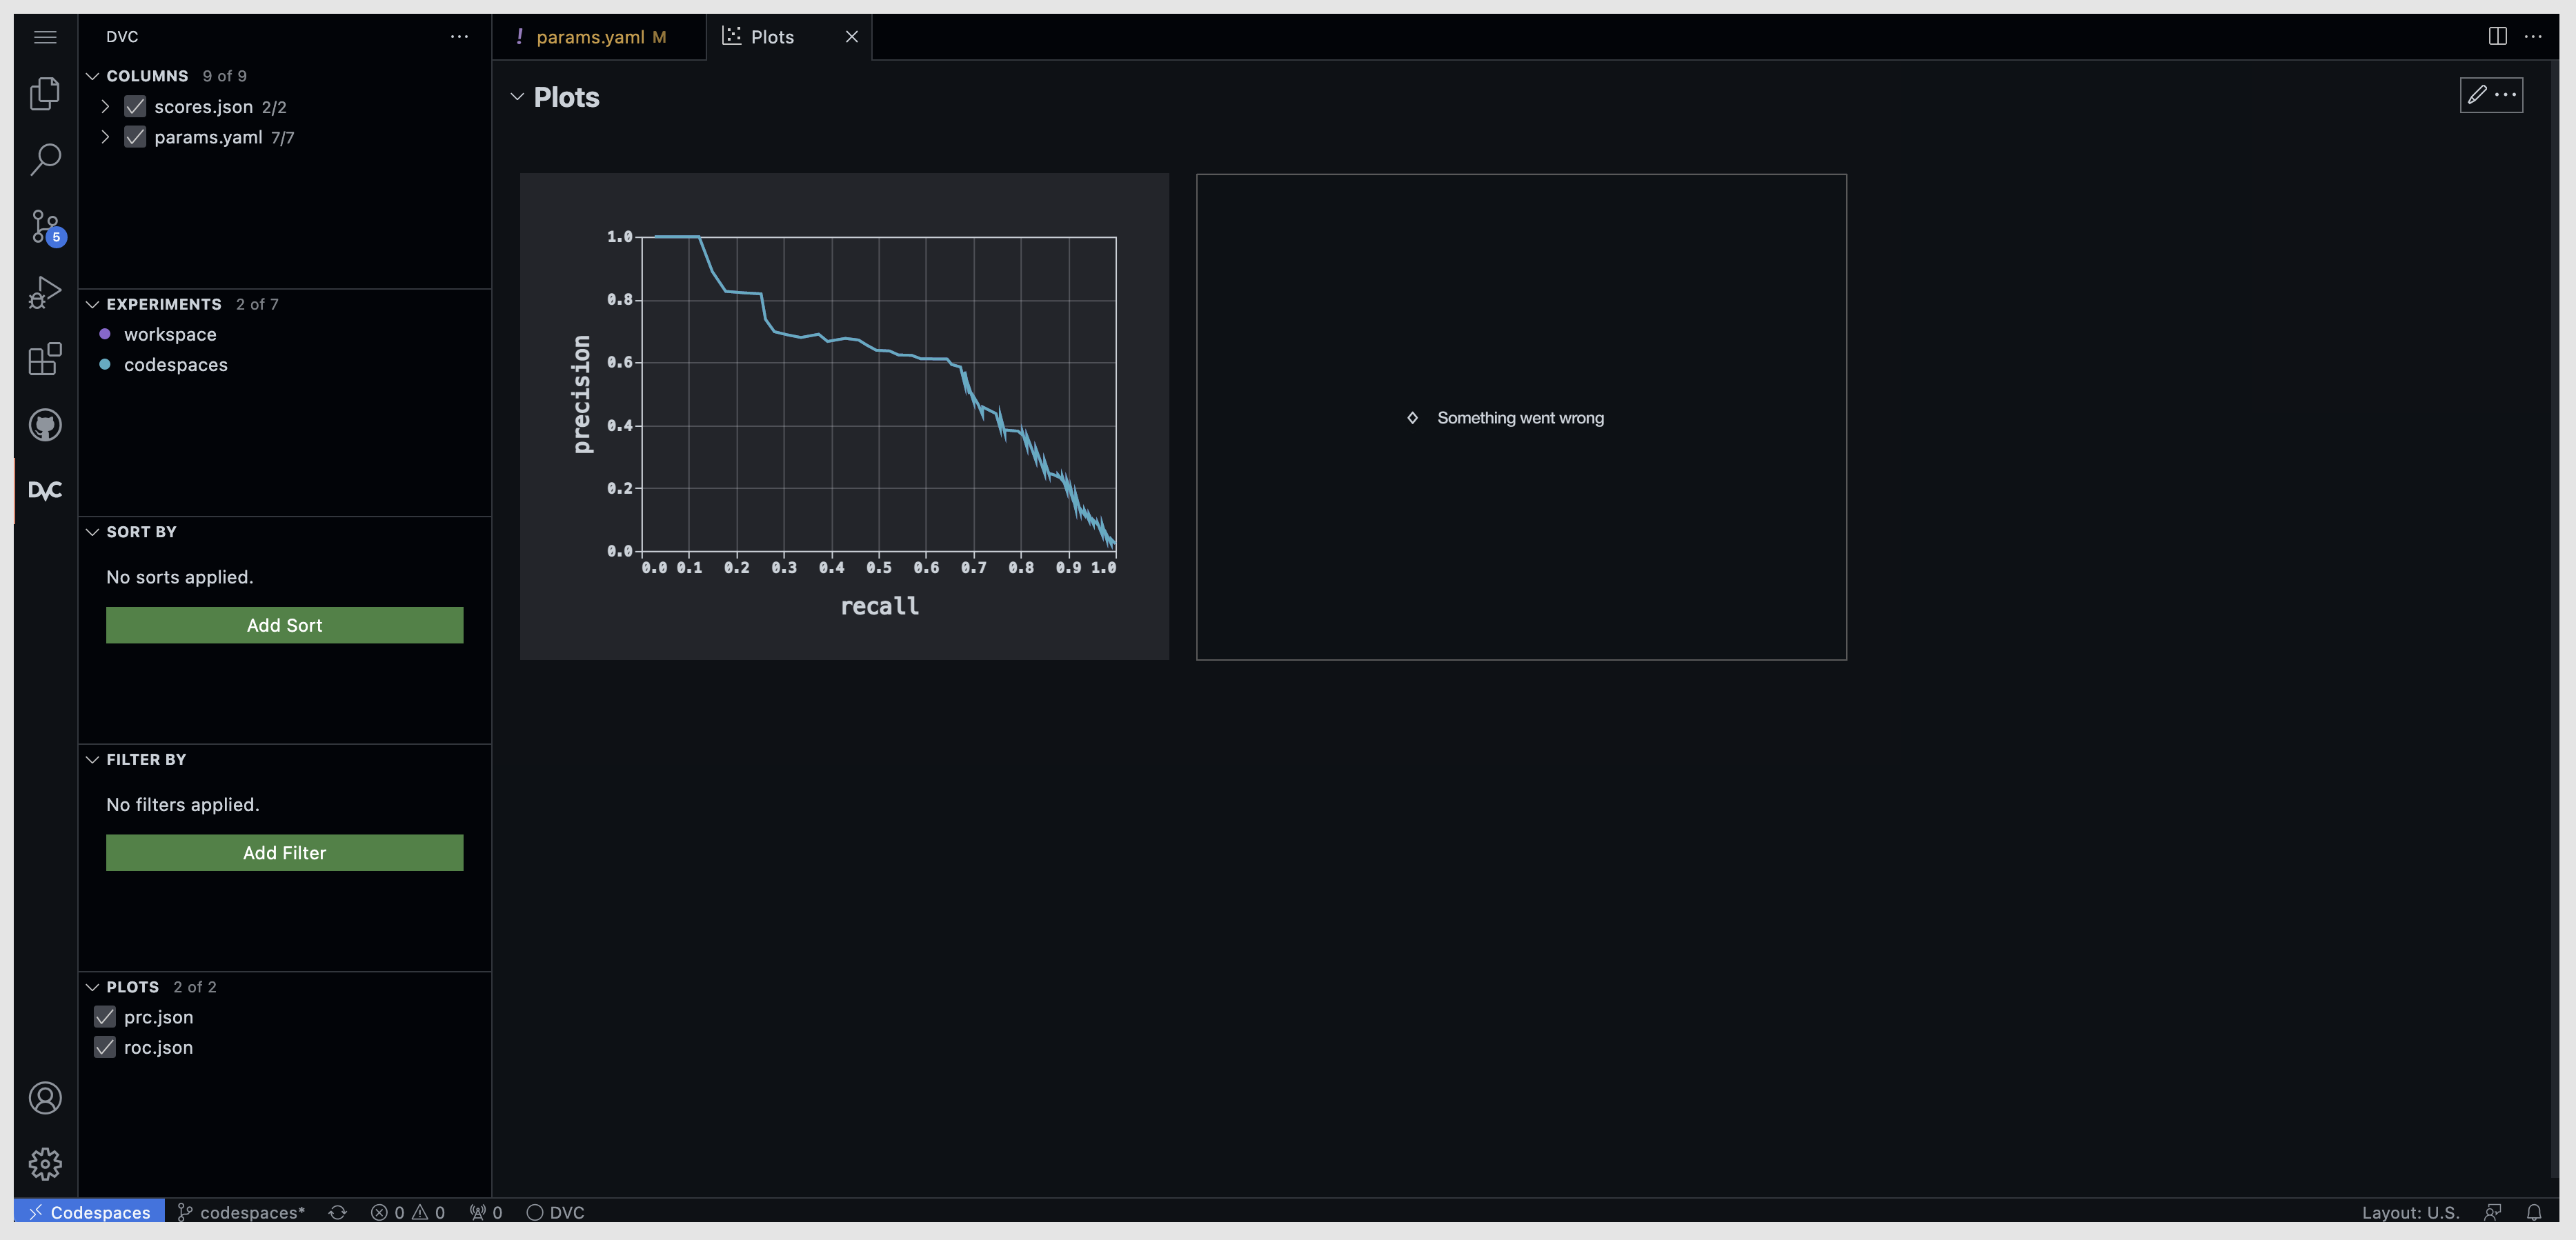Uncheck the prc.json plot
The image size is (2576, 1240).
[x=104, y=1016]
